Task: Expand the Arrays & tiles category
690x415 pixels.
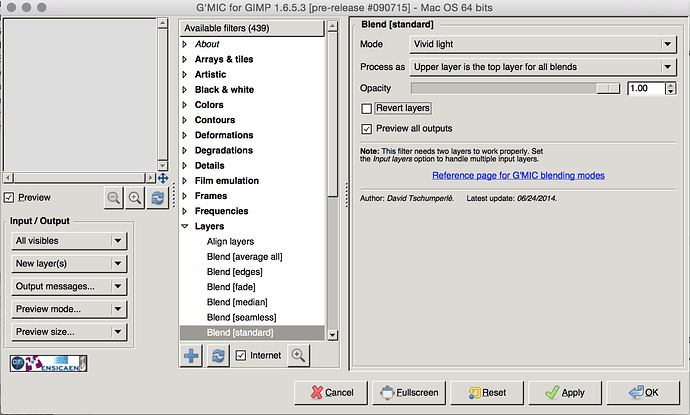Action: 185,59
